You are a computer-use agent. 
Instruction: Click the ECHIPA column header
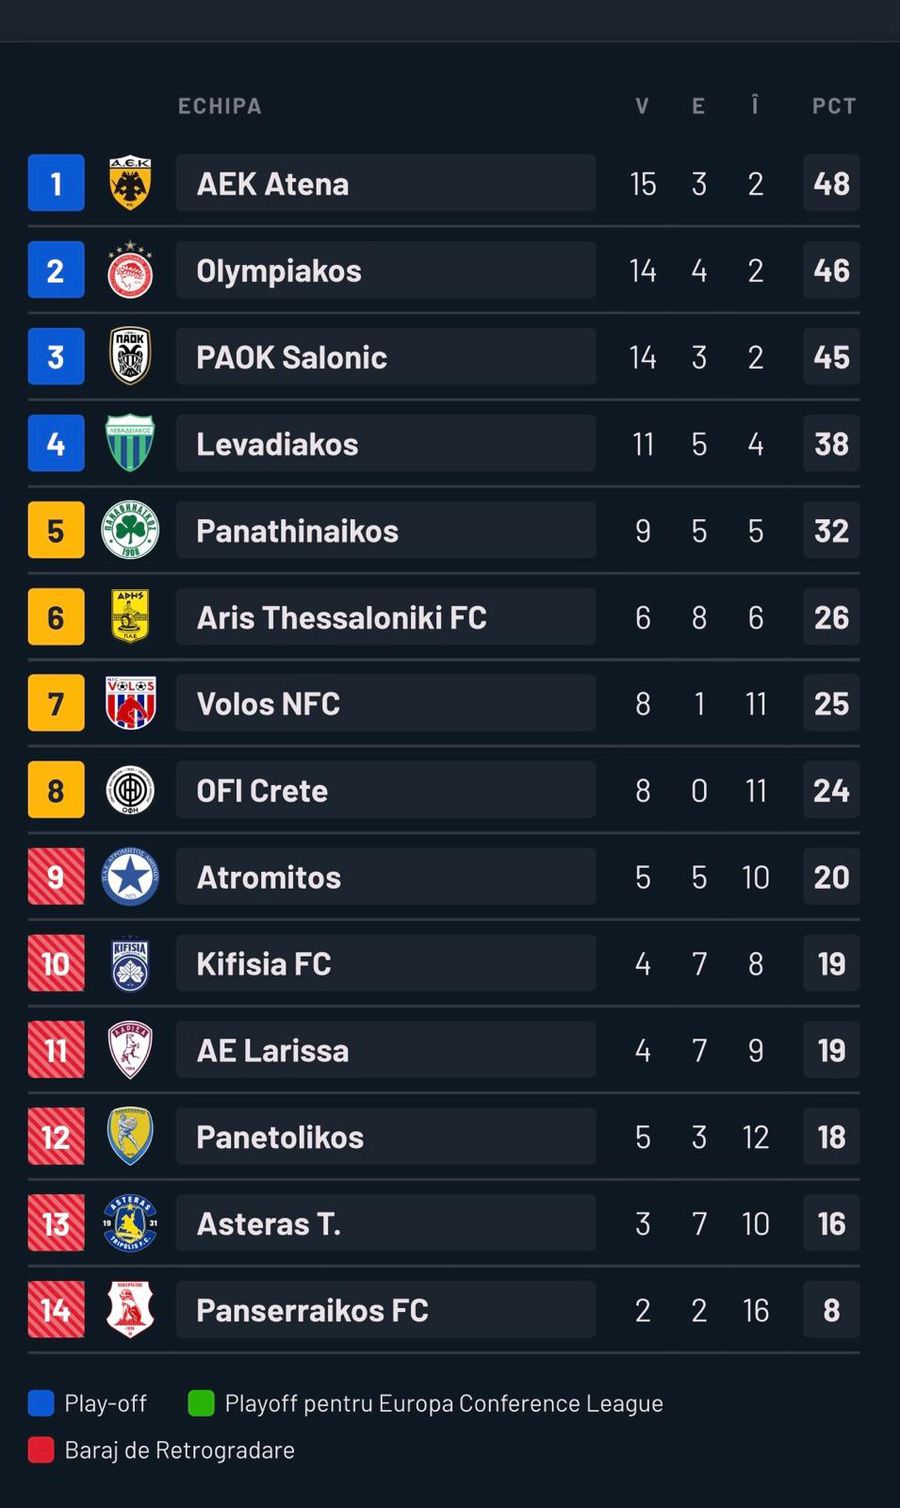pyautogui.click(x=219, y=105)
